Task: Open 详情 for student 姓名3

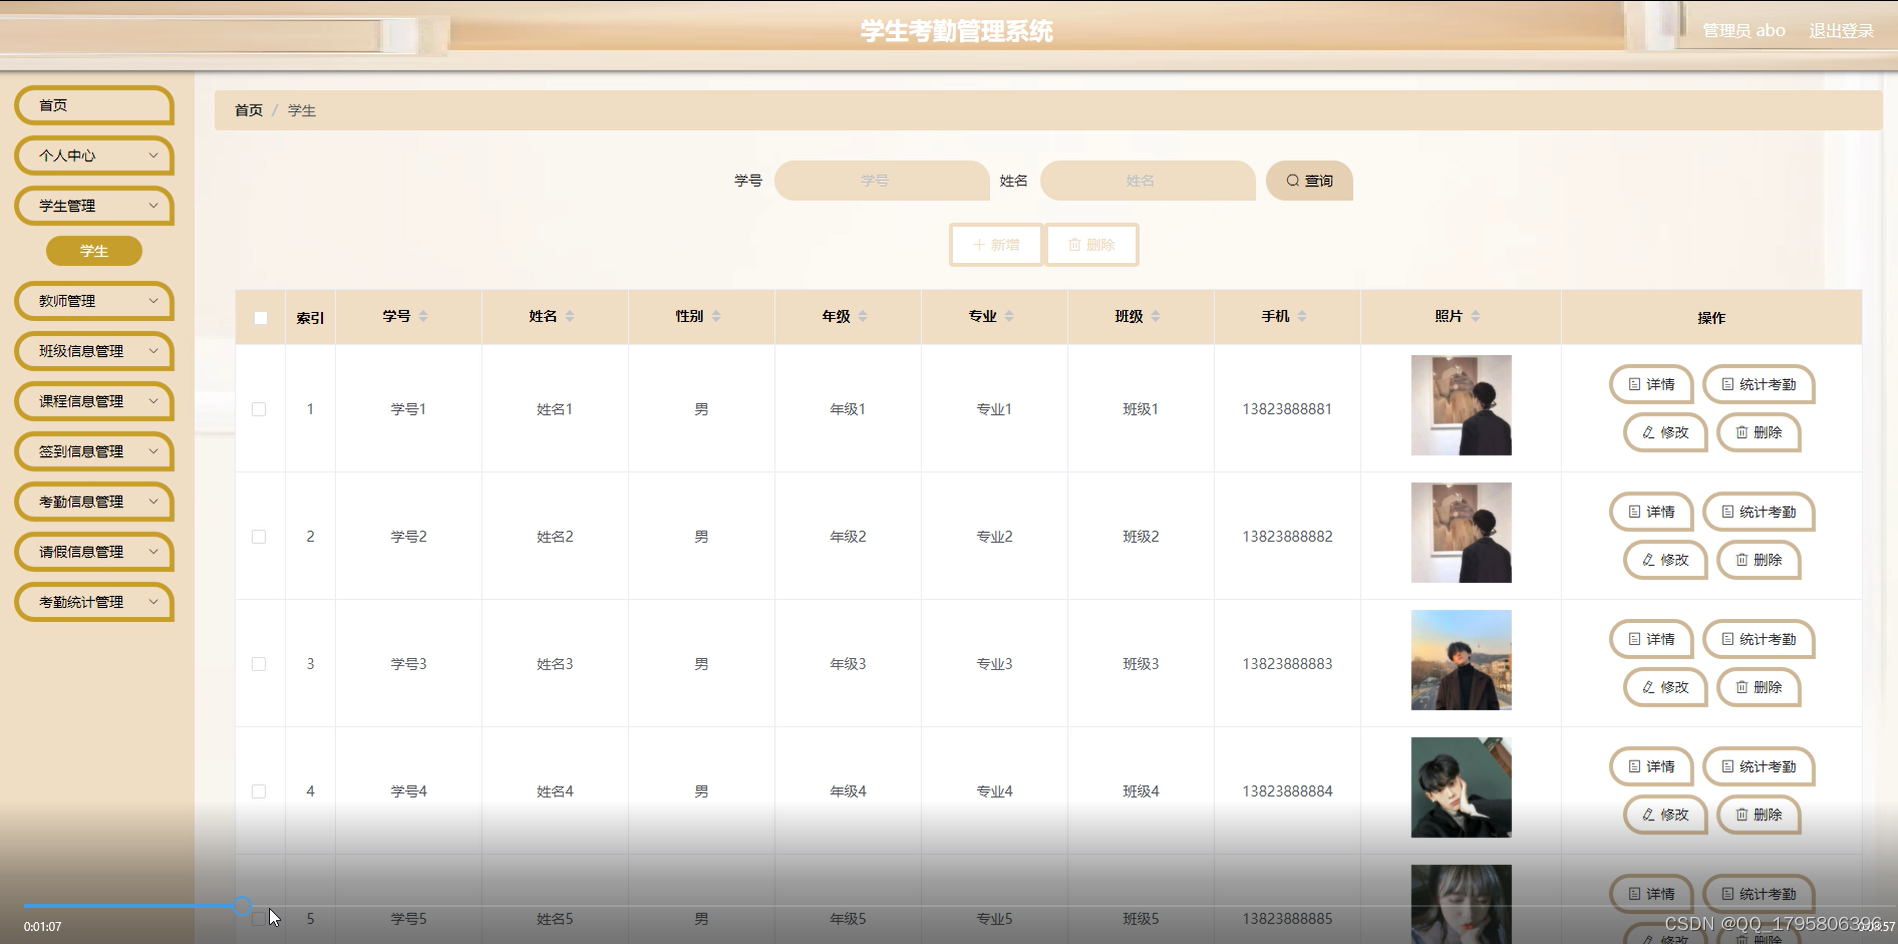Action: (1651, 638)
